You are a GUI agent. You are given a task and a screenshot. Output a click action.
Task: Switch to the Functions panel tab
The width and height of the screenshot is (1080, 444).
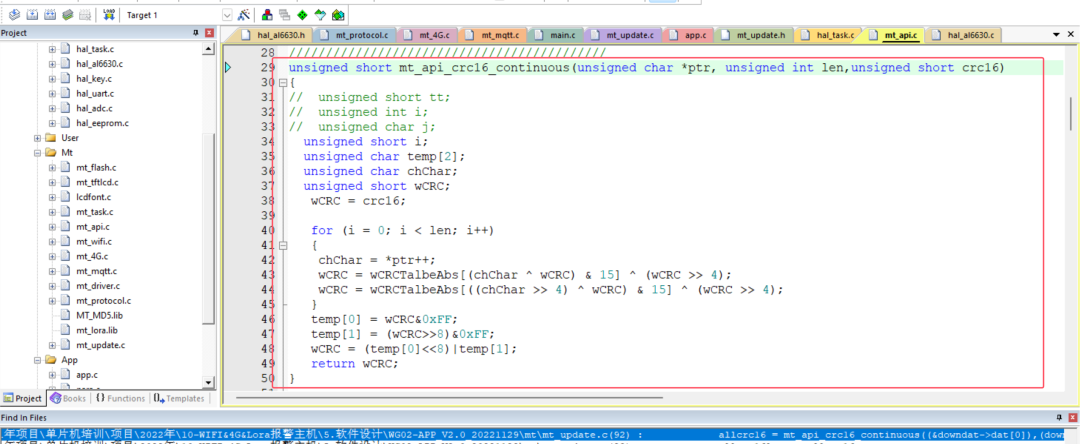[x=121, y=399]
